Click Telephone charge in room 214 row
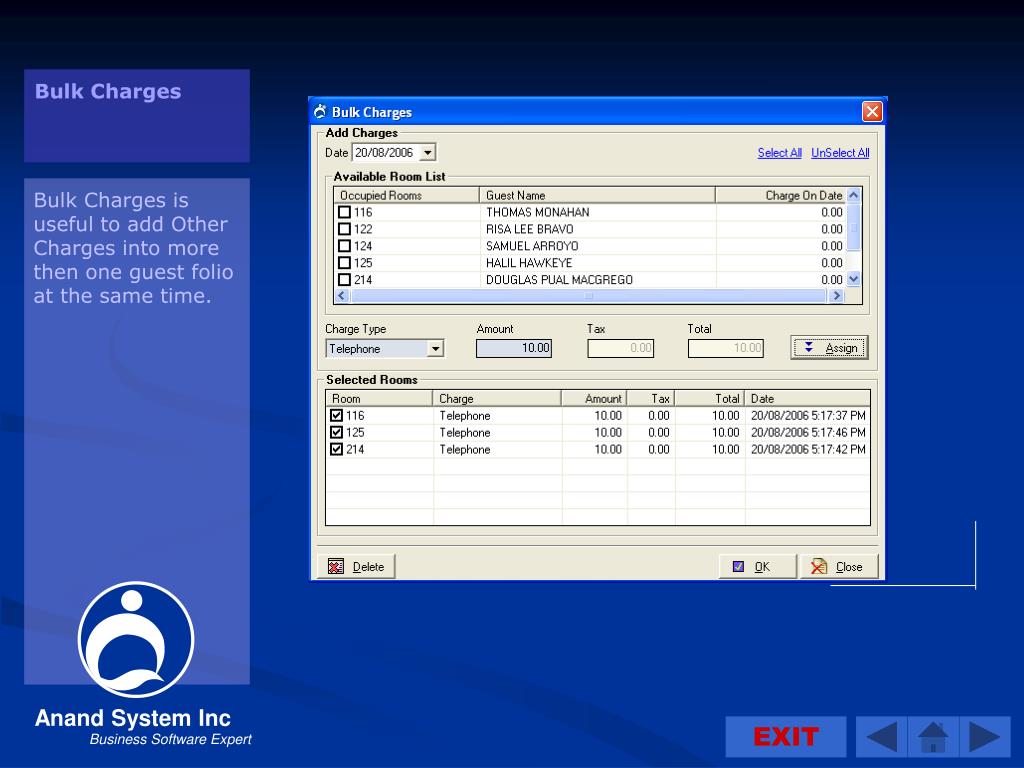 (x=465, y=449)
